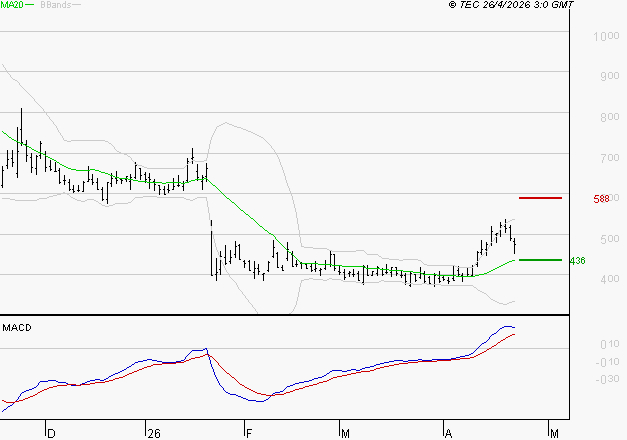Click the 400 price axis label
The height and width of the screenshot is (440, 627).
point(610,279)
